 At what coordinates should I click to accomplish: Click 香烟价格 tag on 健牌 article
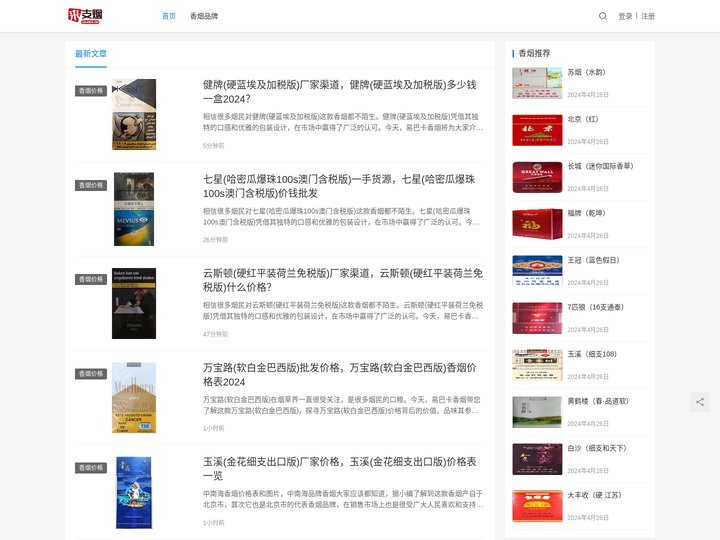(x=91, y=91)
